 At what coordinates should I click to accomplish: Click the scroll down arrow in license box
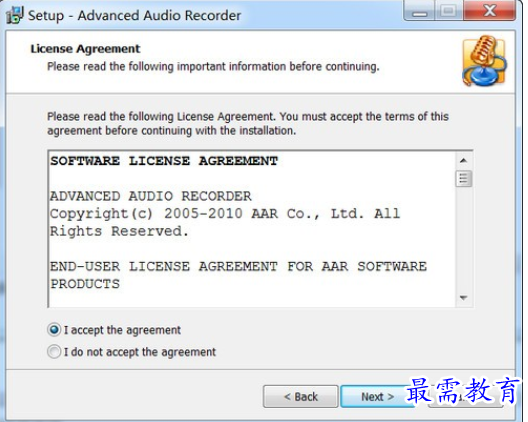[463, 298]
